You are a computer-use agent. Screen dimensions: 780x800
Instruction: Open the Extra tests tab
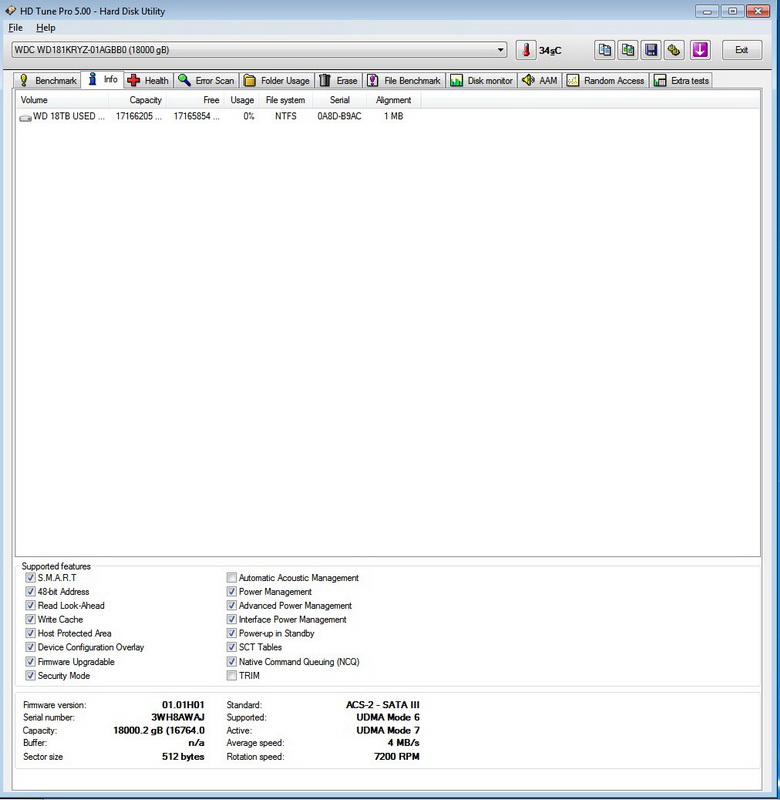pos(681,81)
